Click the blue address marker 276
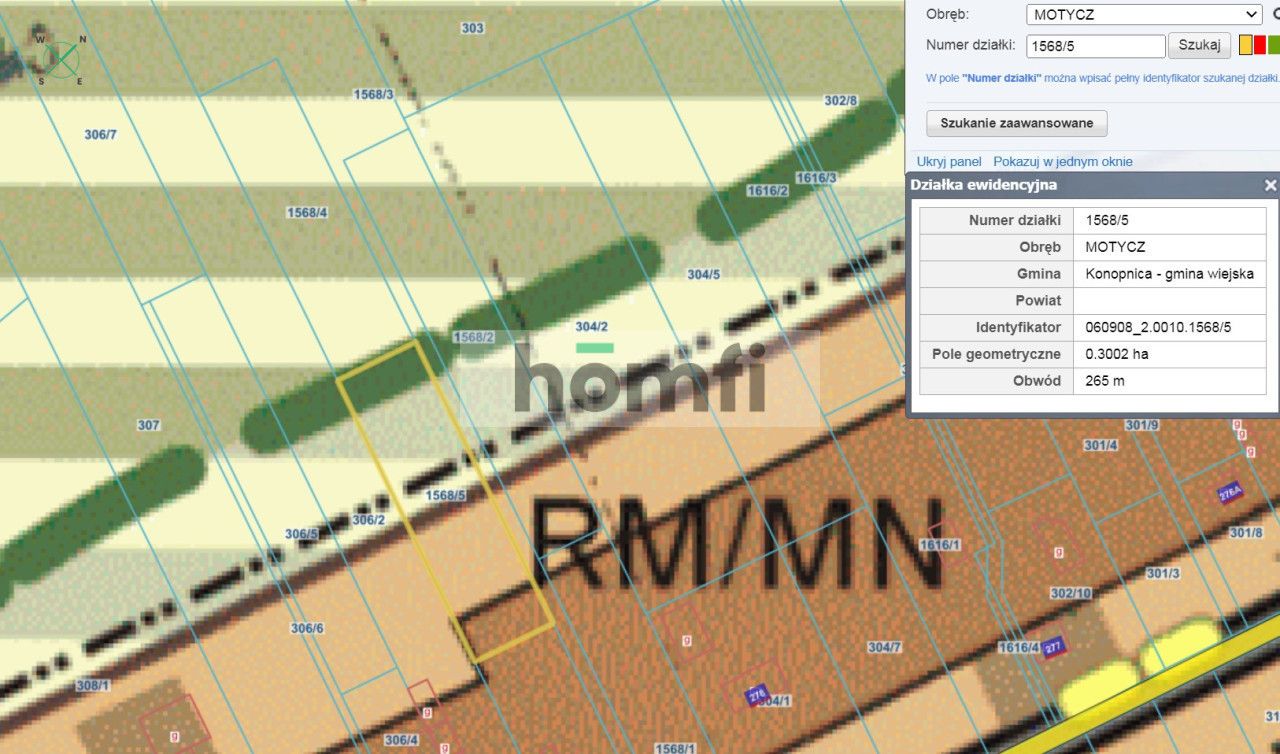Image resolution: width=1280 pixels, height=754 pixels. [757, 694]
